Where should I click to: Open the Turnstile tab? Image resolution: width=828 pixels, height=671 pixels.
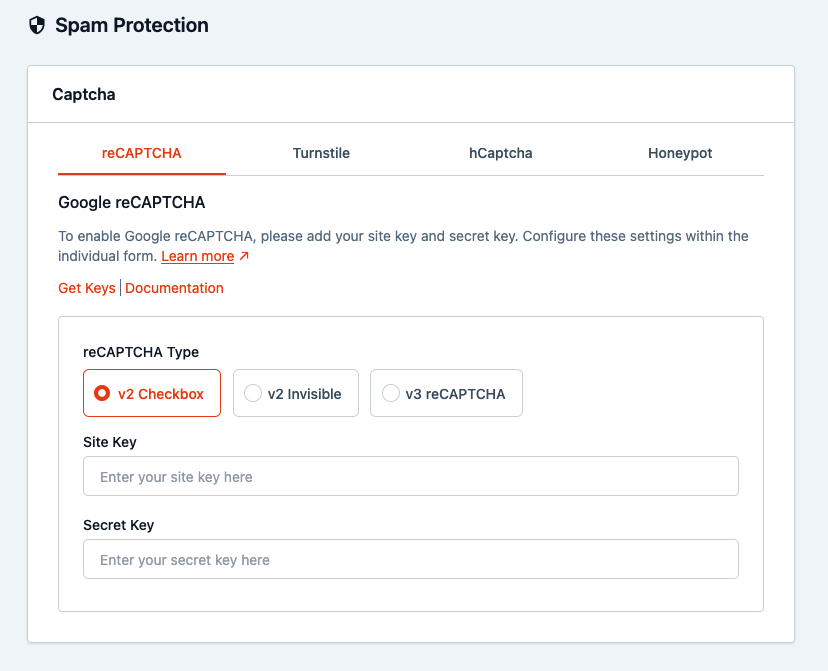point(321,153)
